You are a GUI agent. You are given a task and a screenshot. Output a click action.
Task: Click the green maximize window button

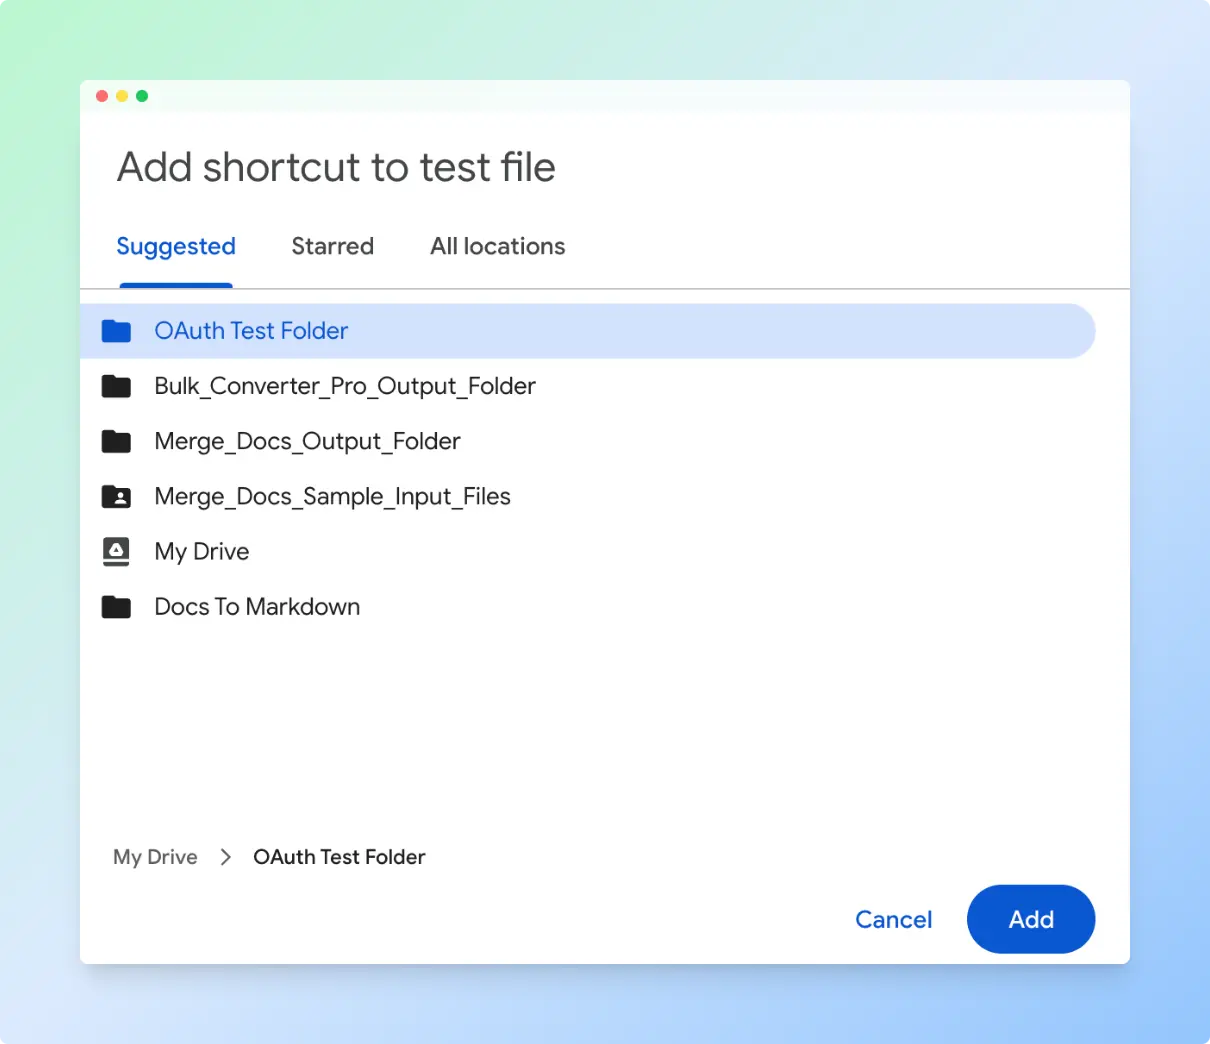(x=142, y=96)
